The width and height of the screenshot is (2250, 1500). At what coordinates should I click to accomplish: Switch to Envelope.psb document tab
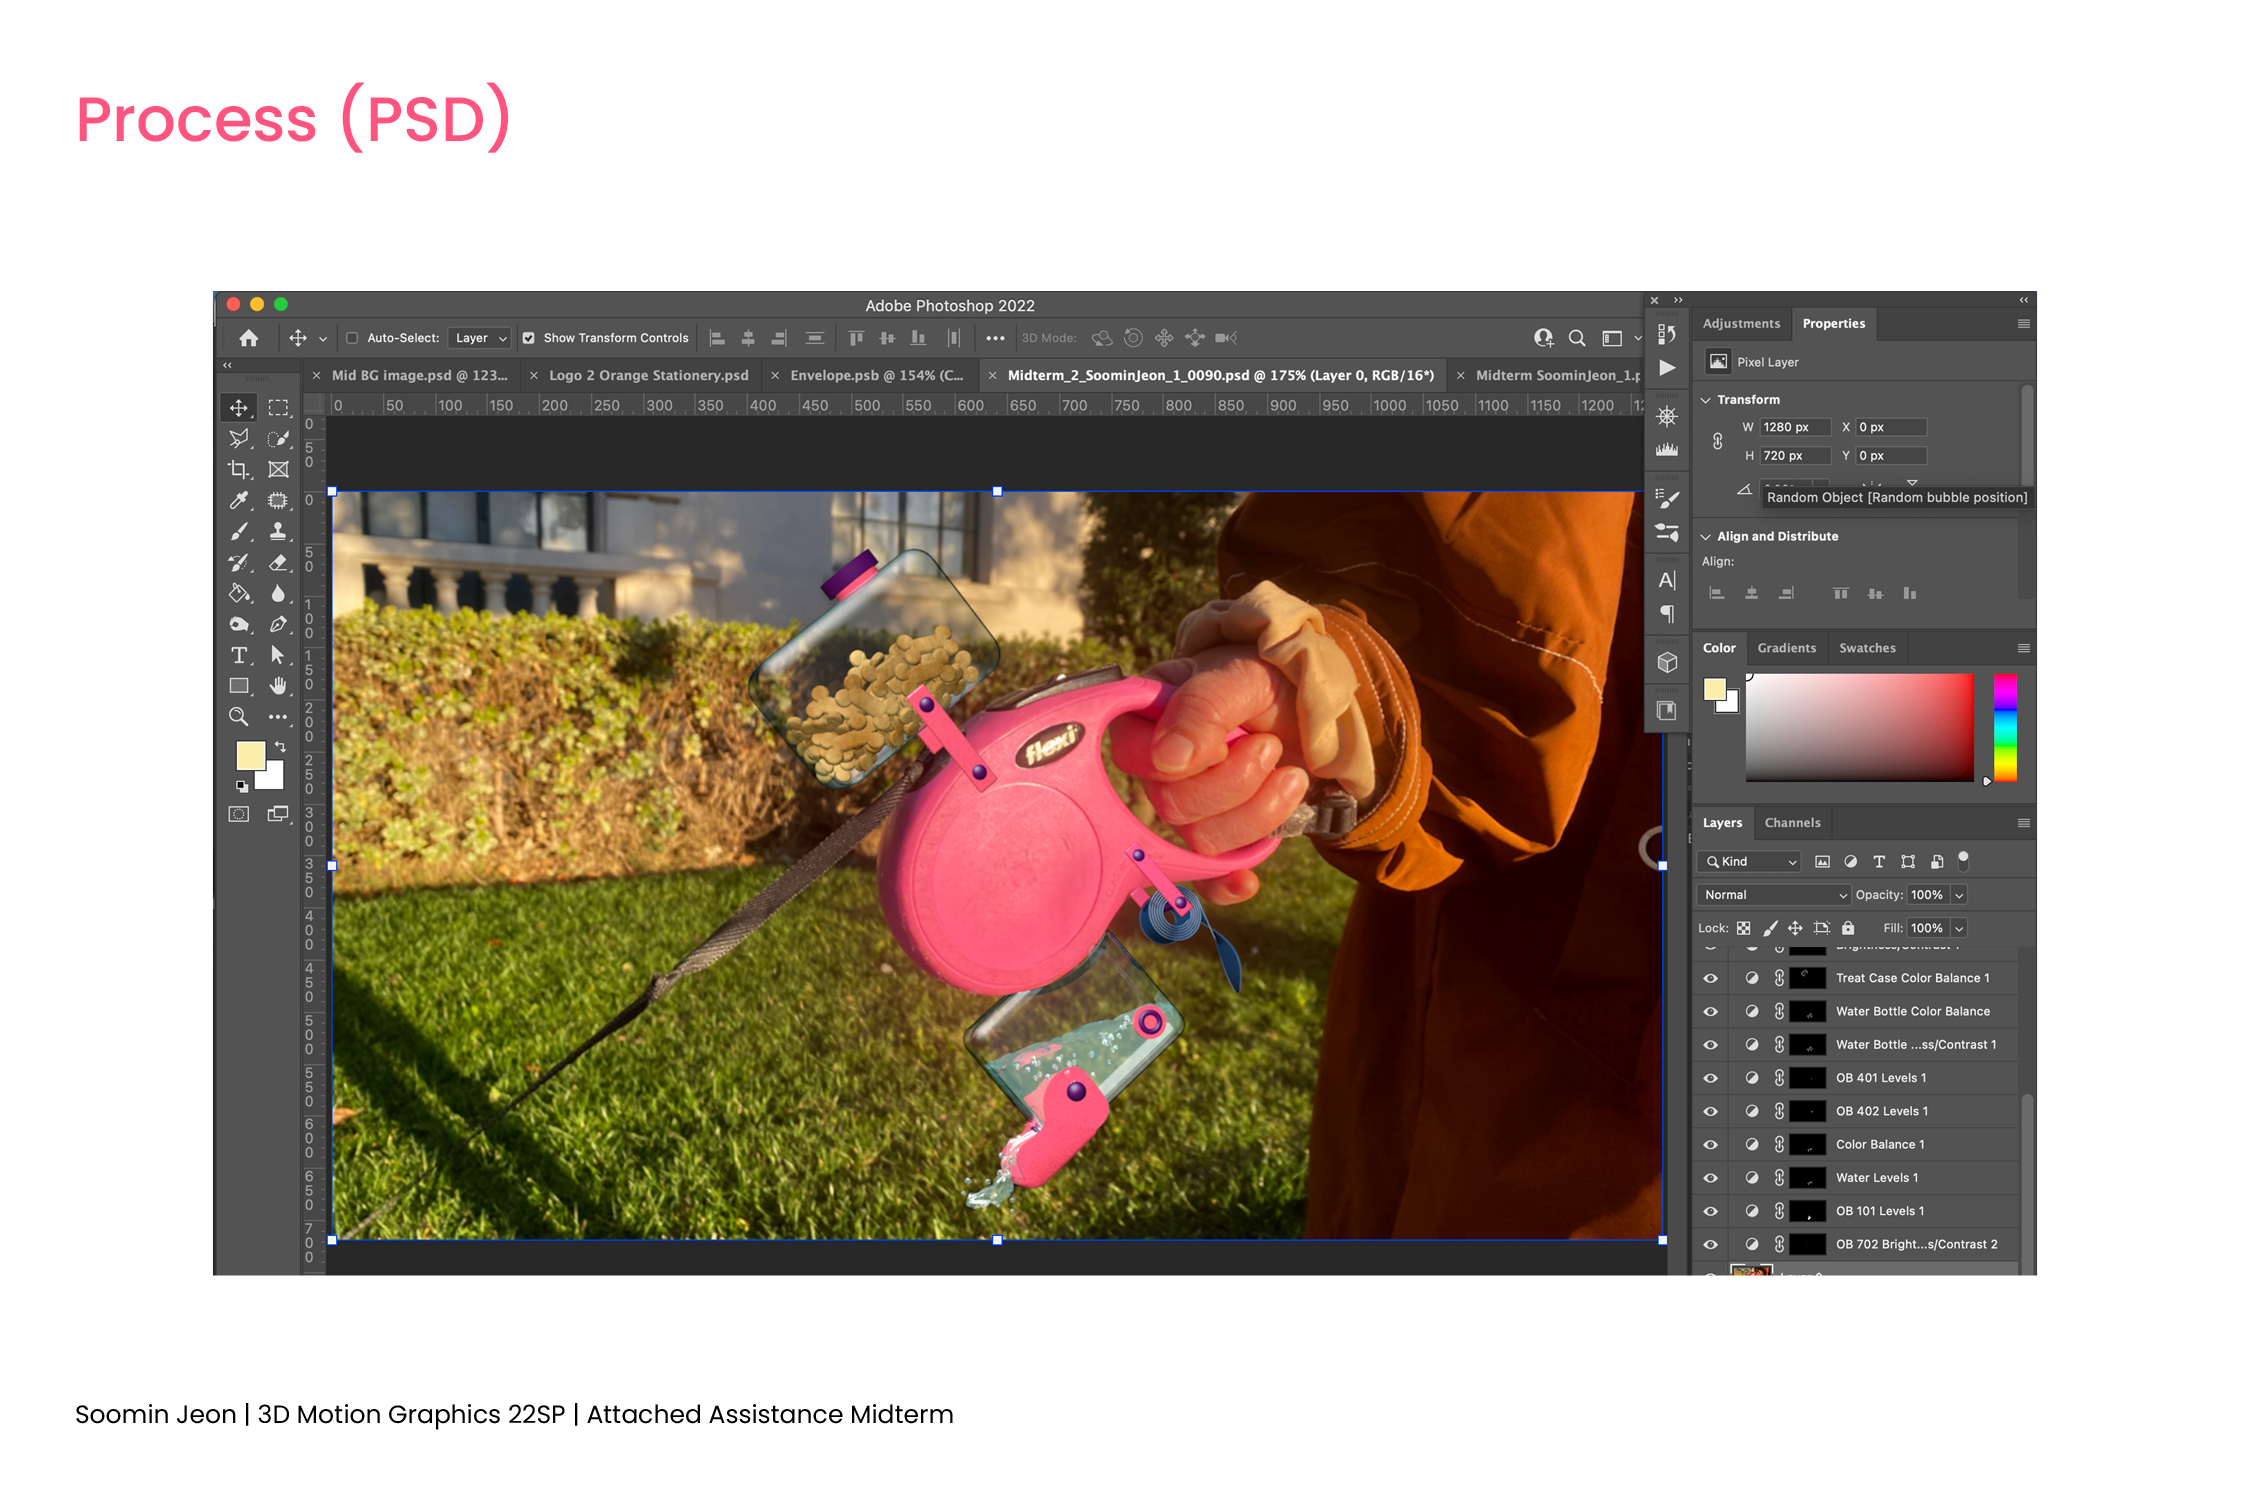(876, 375)
